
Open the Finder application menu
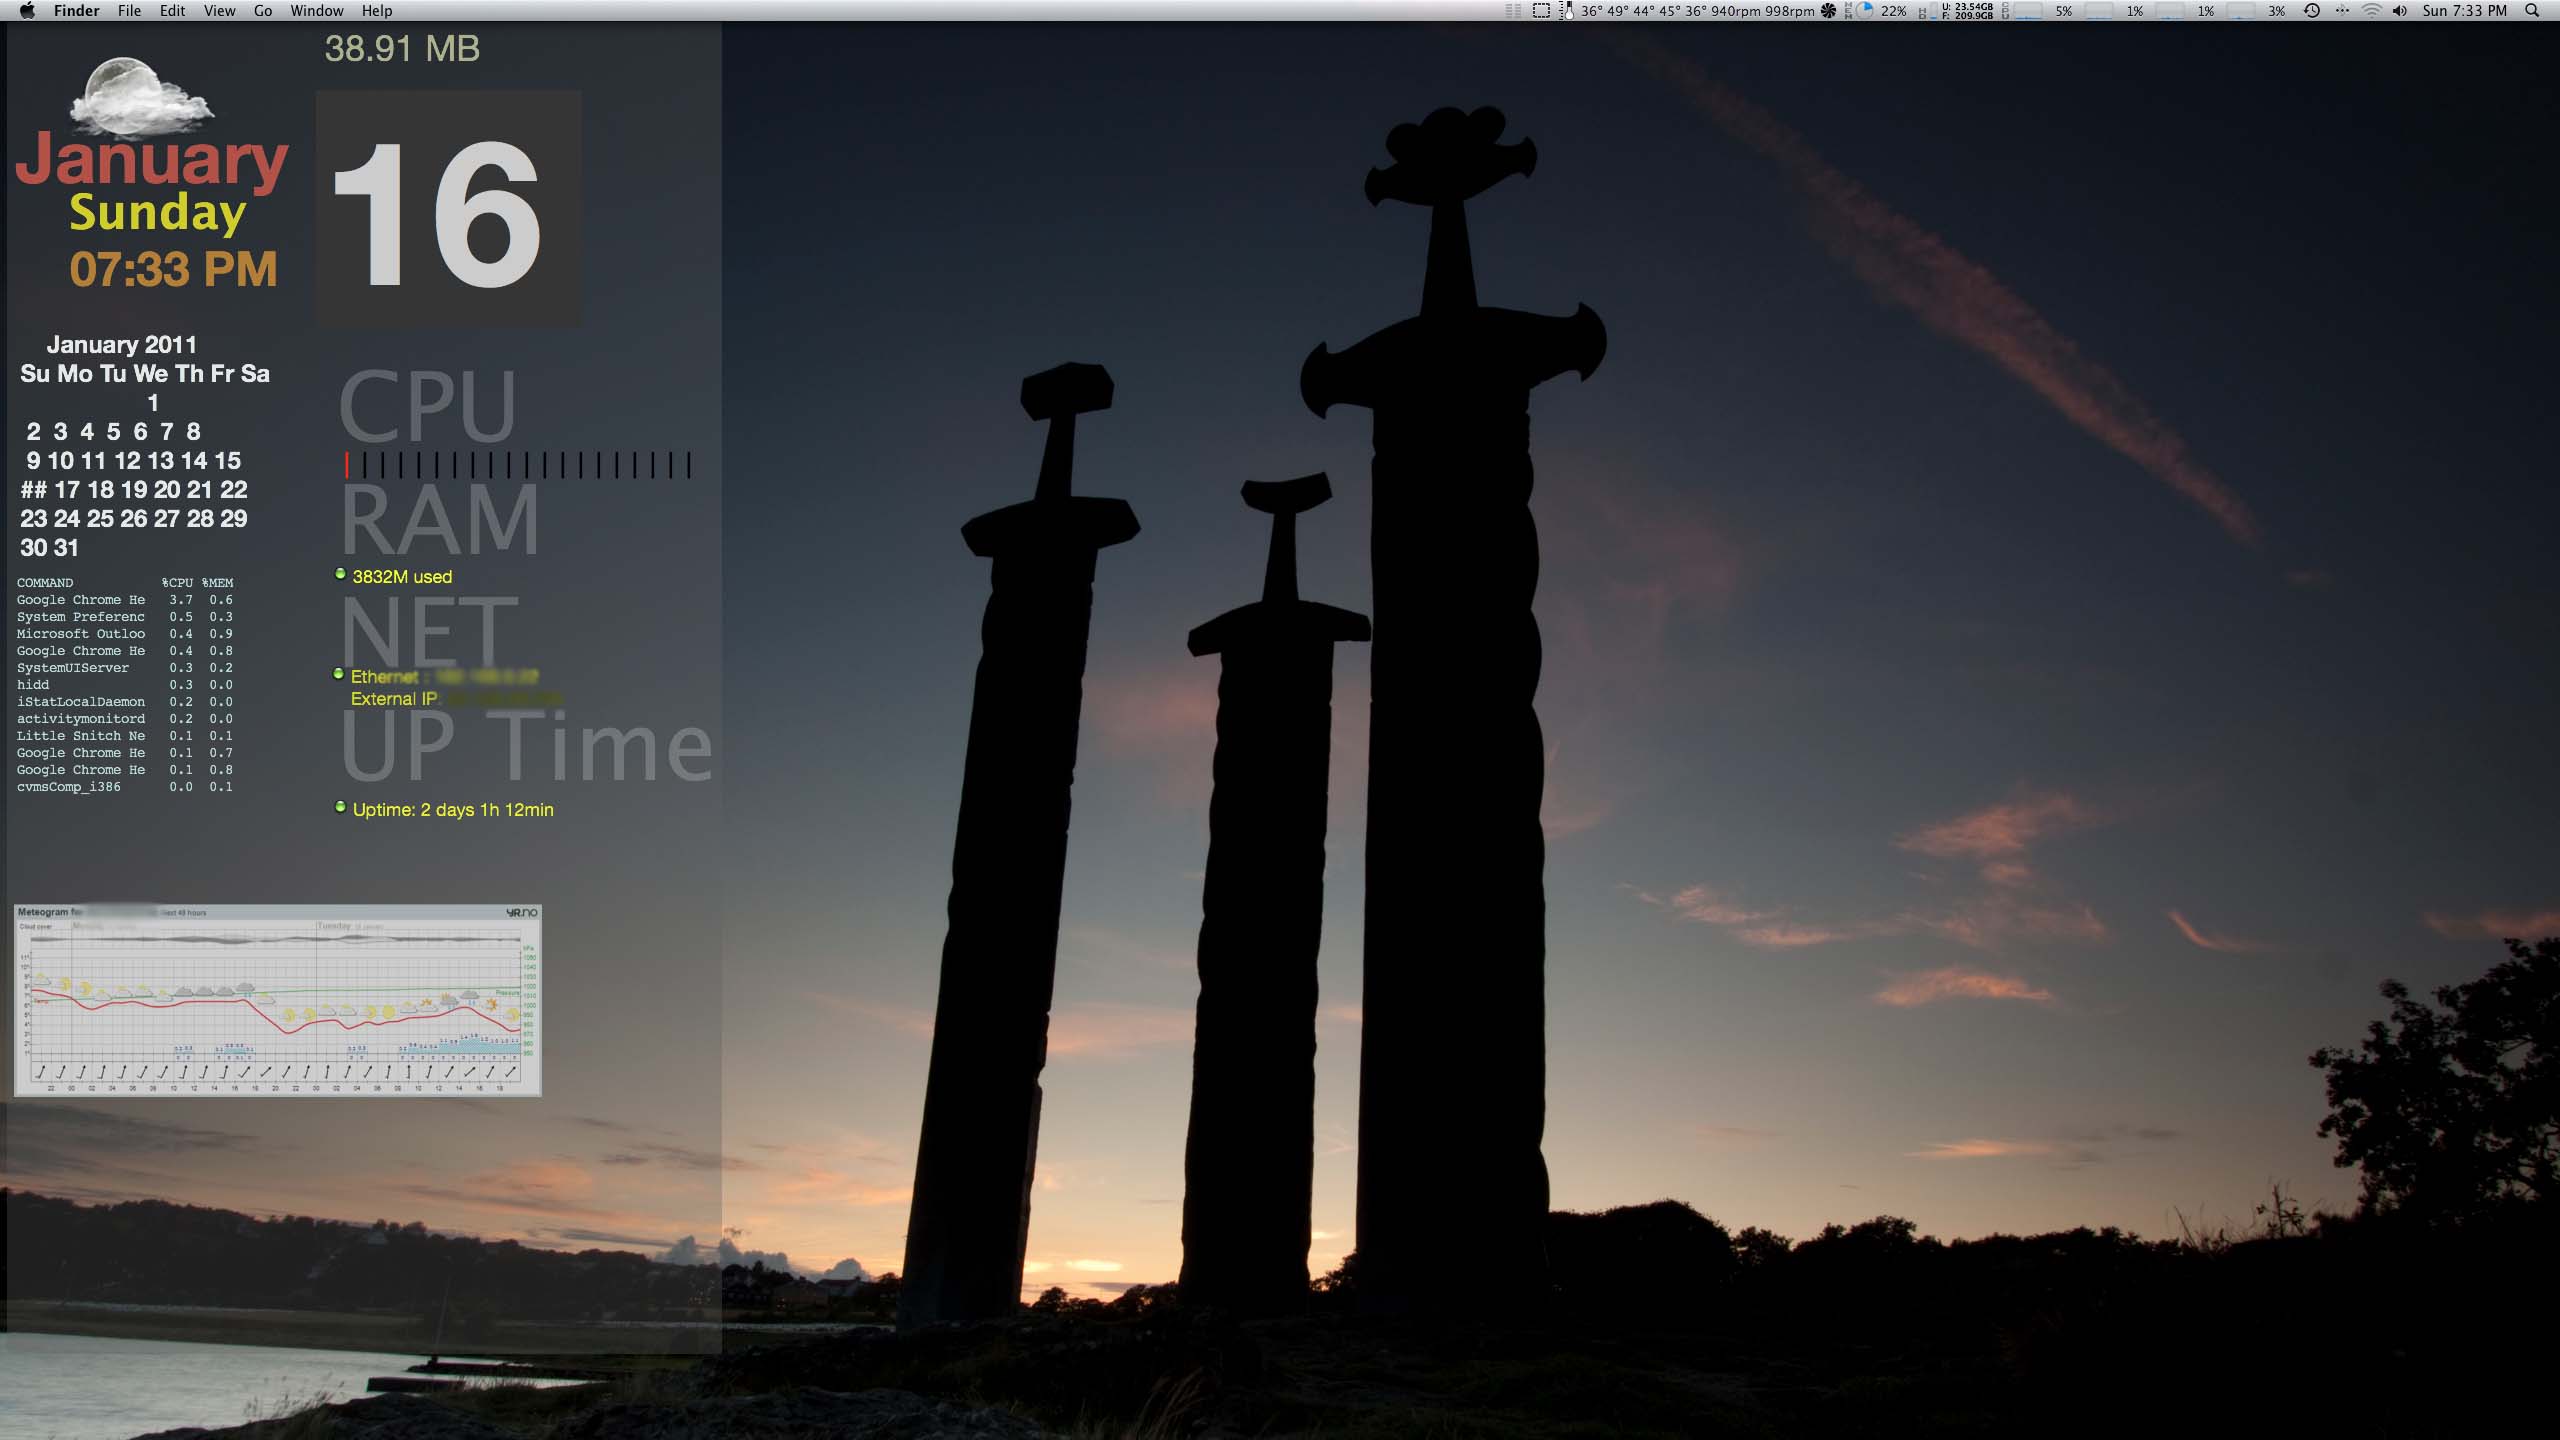tap(76, 11)
